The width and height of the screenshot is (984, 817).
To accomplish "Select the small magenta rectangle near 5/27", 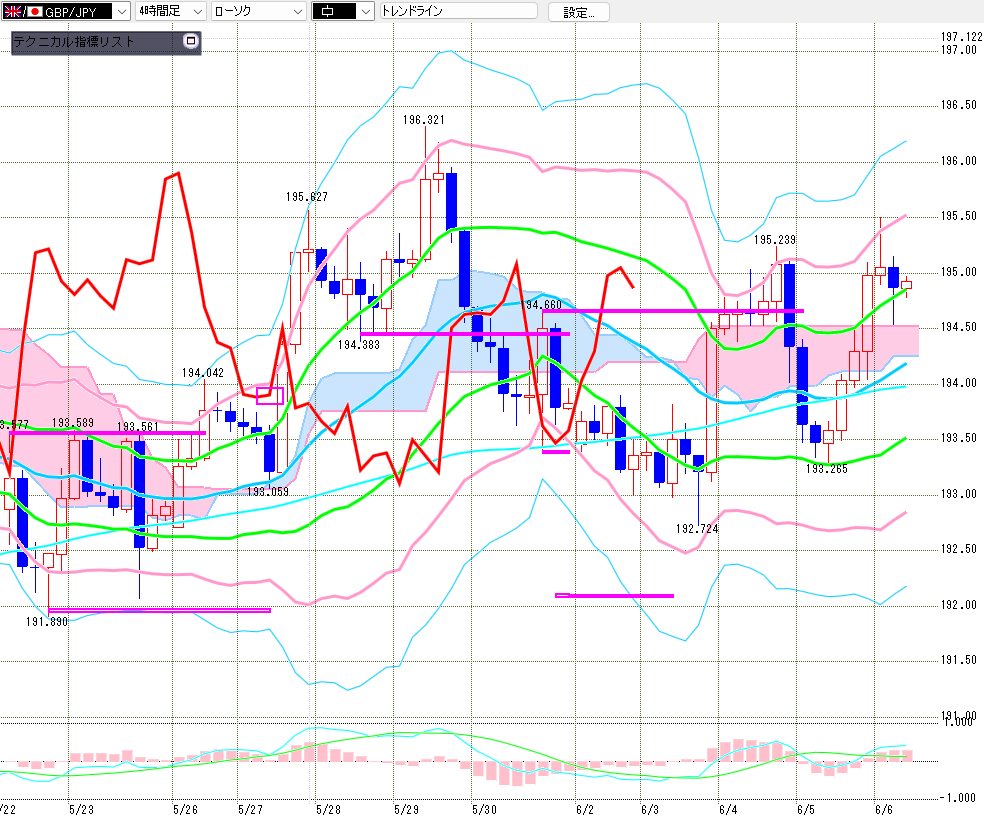I will (270, 396).
